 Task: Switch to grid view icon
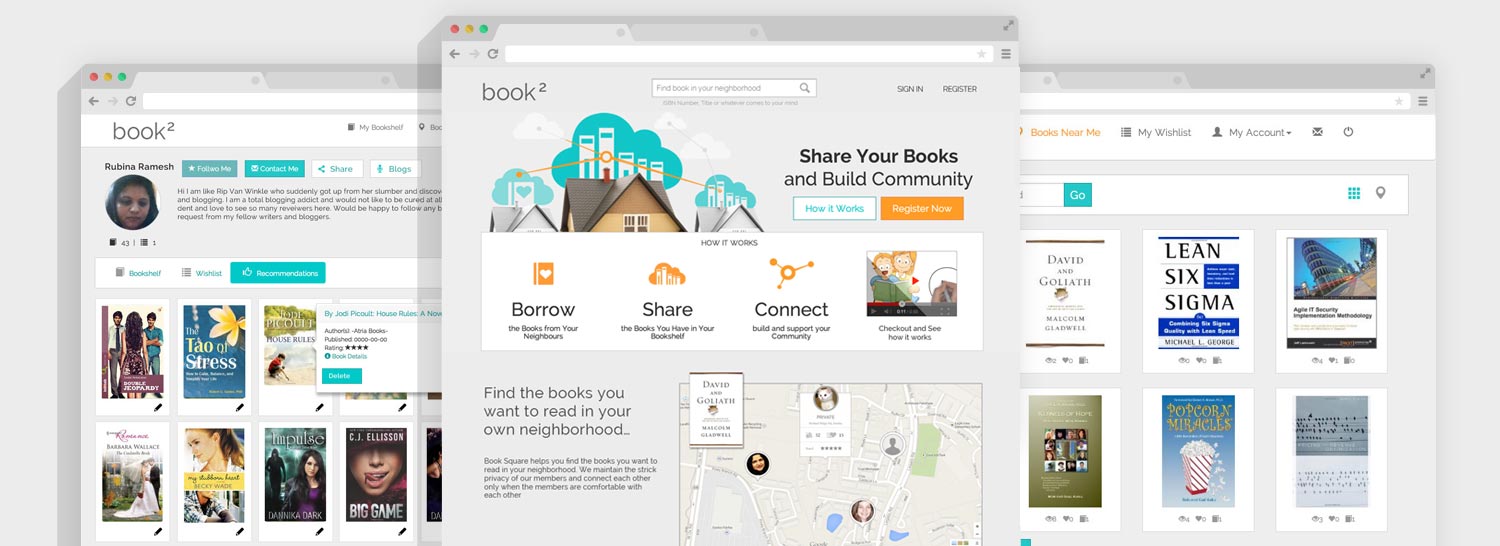[x=1354, y=193]
